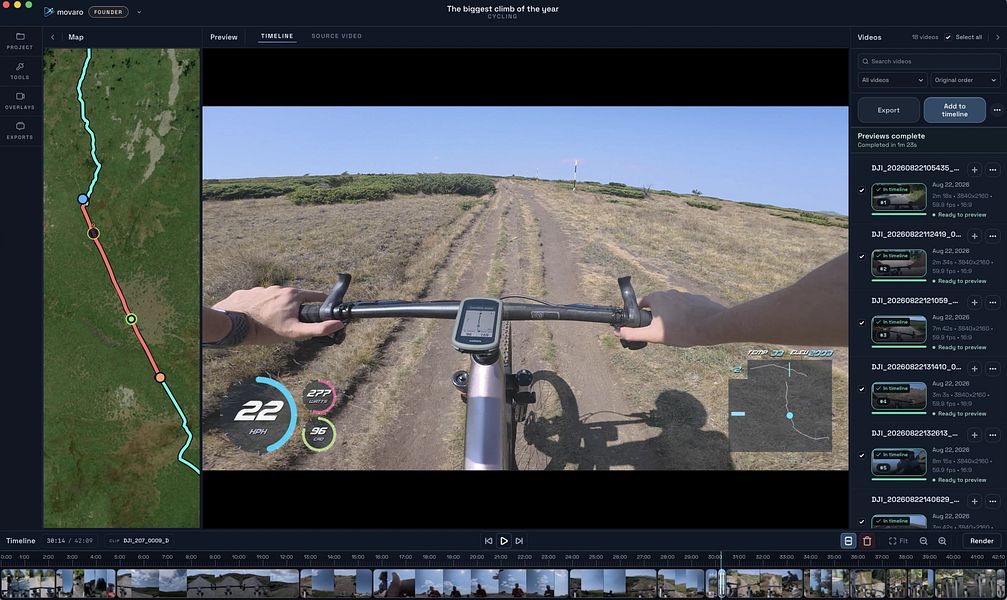Click the 20:00 mark on timeline ruler

point(477,557)
